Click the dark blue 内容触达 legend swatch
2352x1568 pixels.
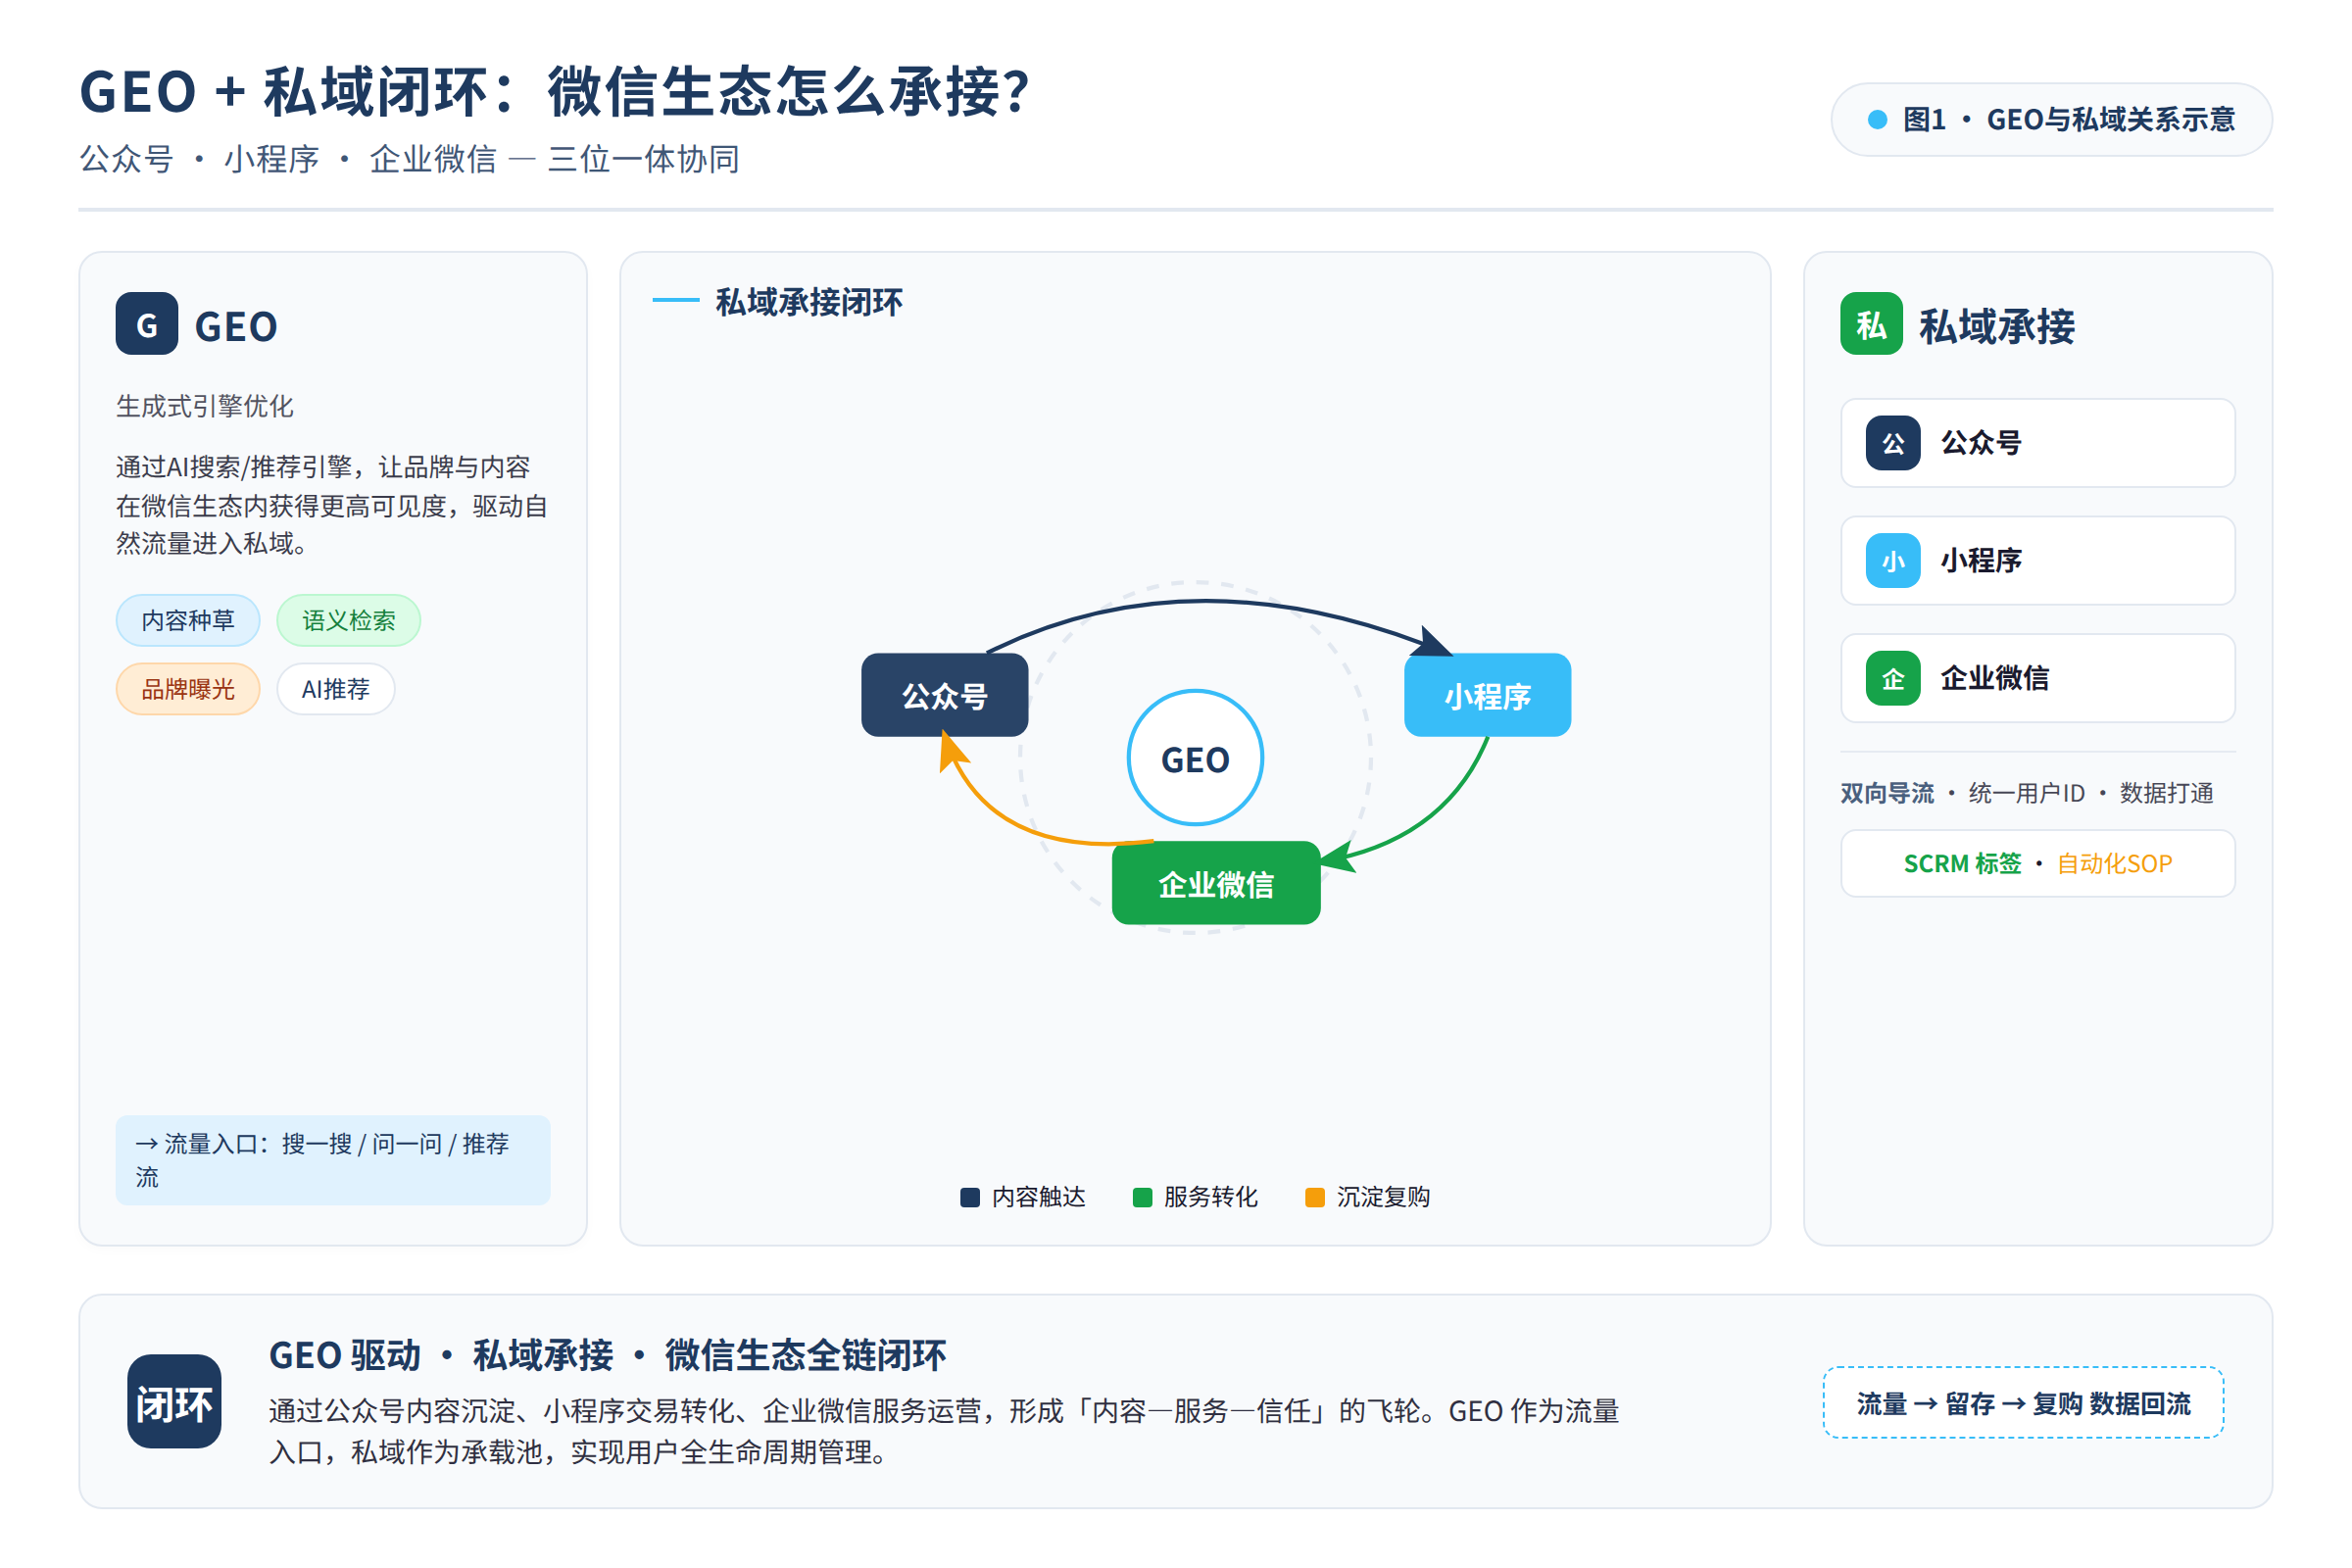(969, 1198)
